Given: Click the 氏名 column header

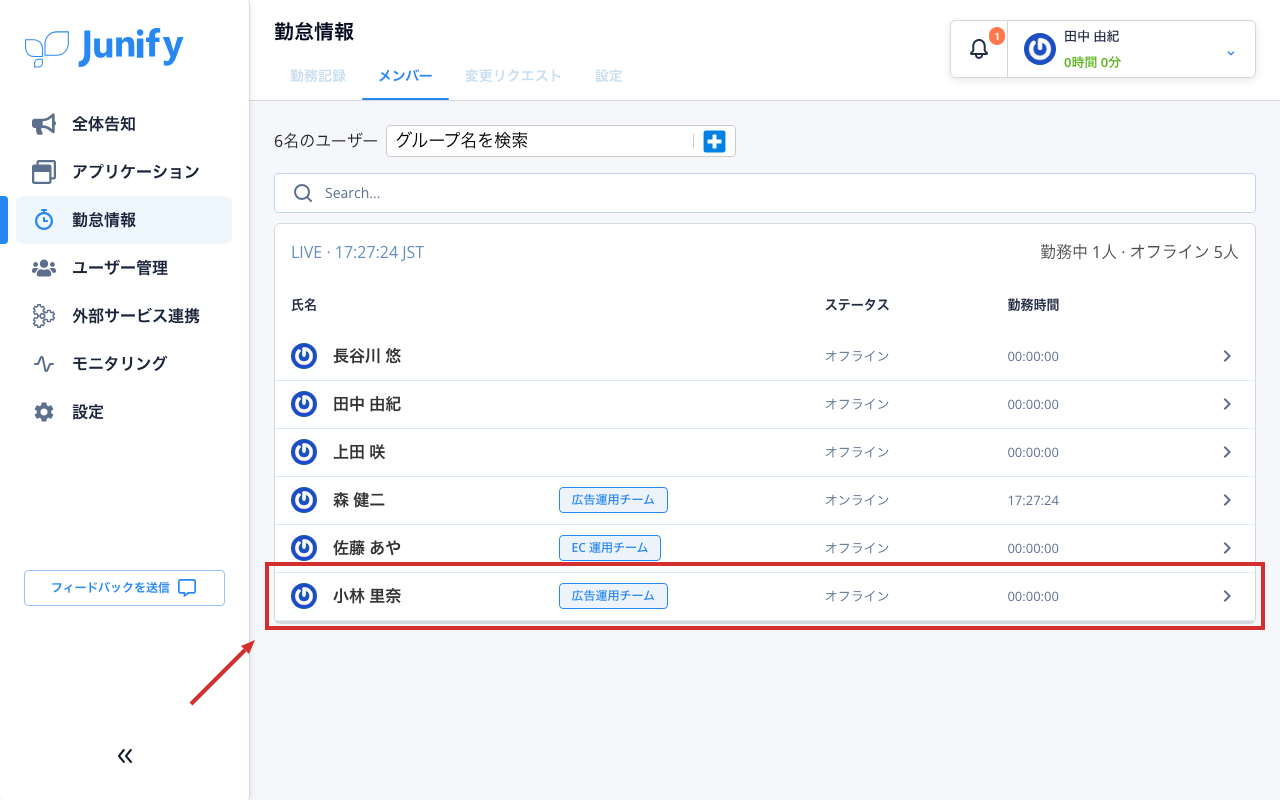Looking at the screenshot, I should point(304,305).
